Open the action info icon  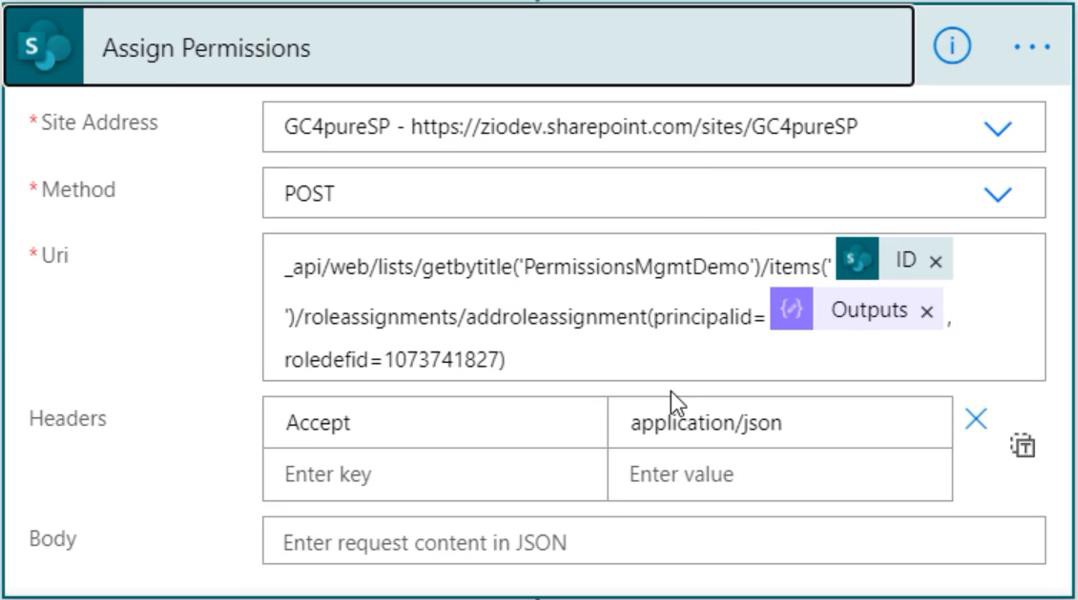coord(952,46)
